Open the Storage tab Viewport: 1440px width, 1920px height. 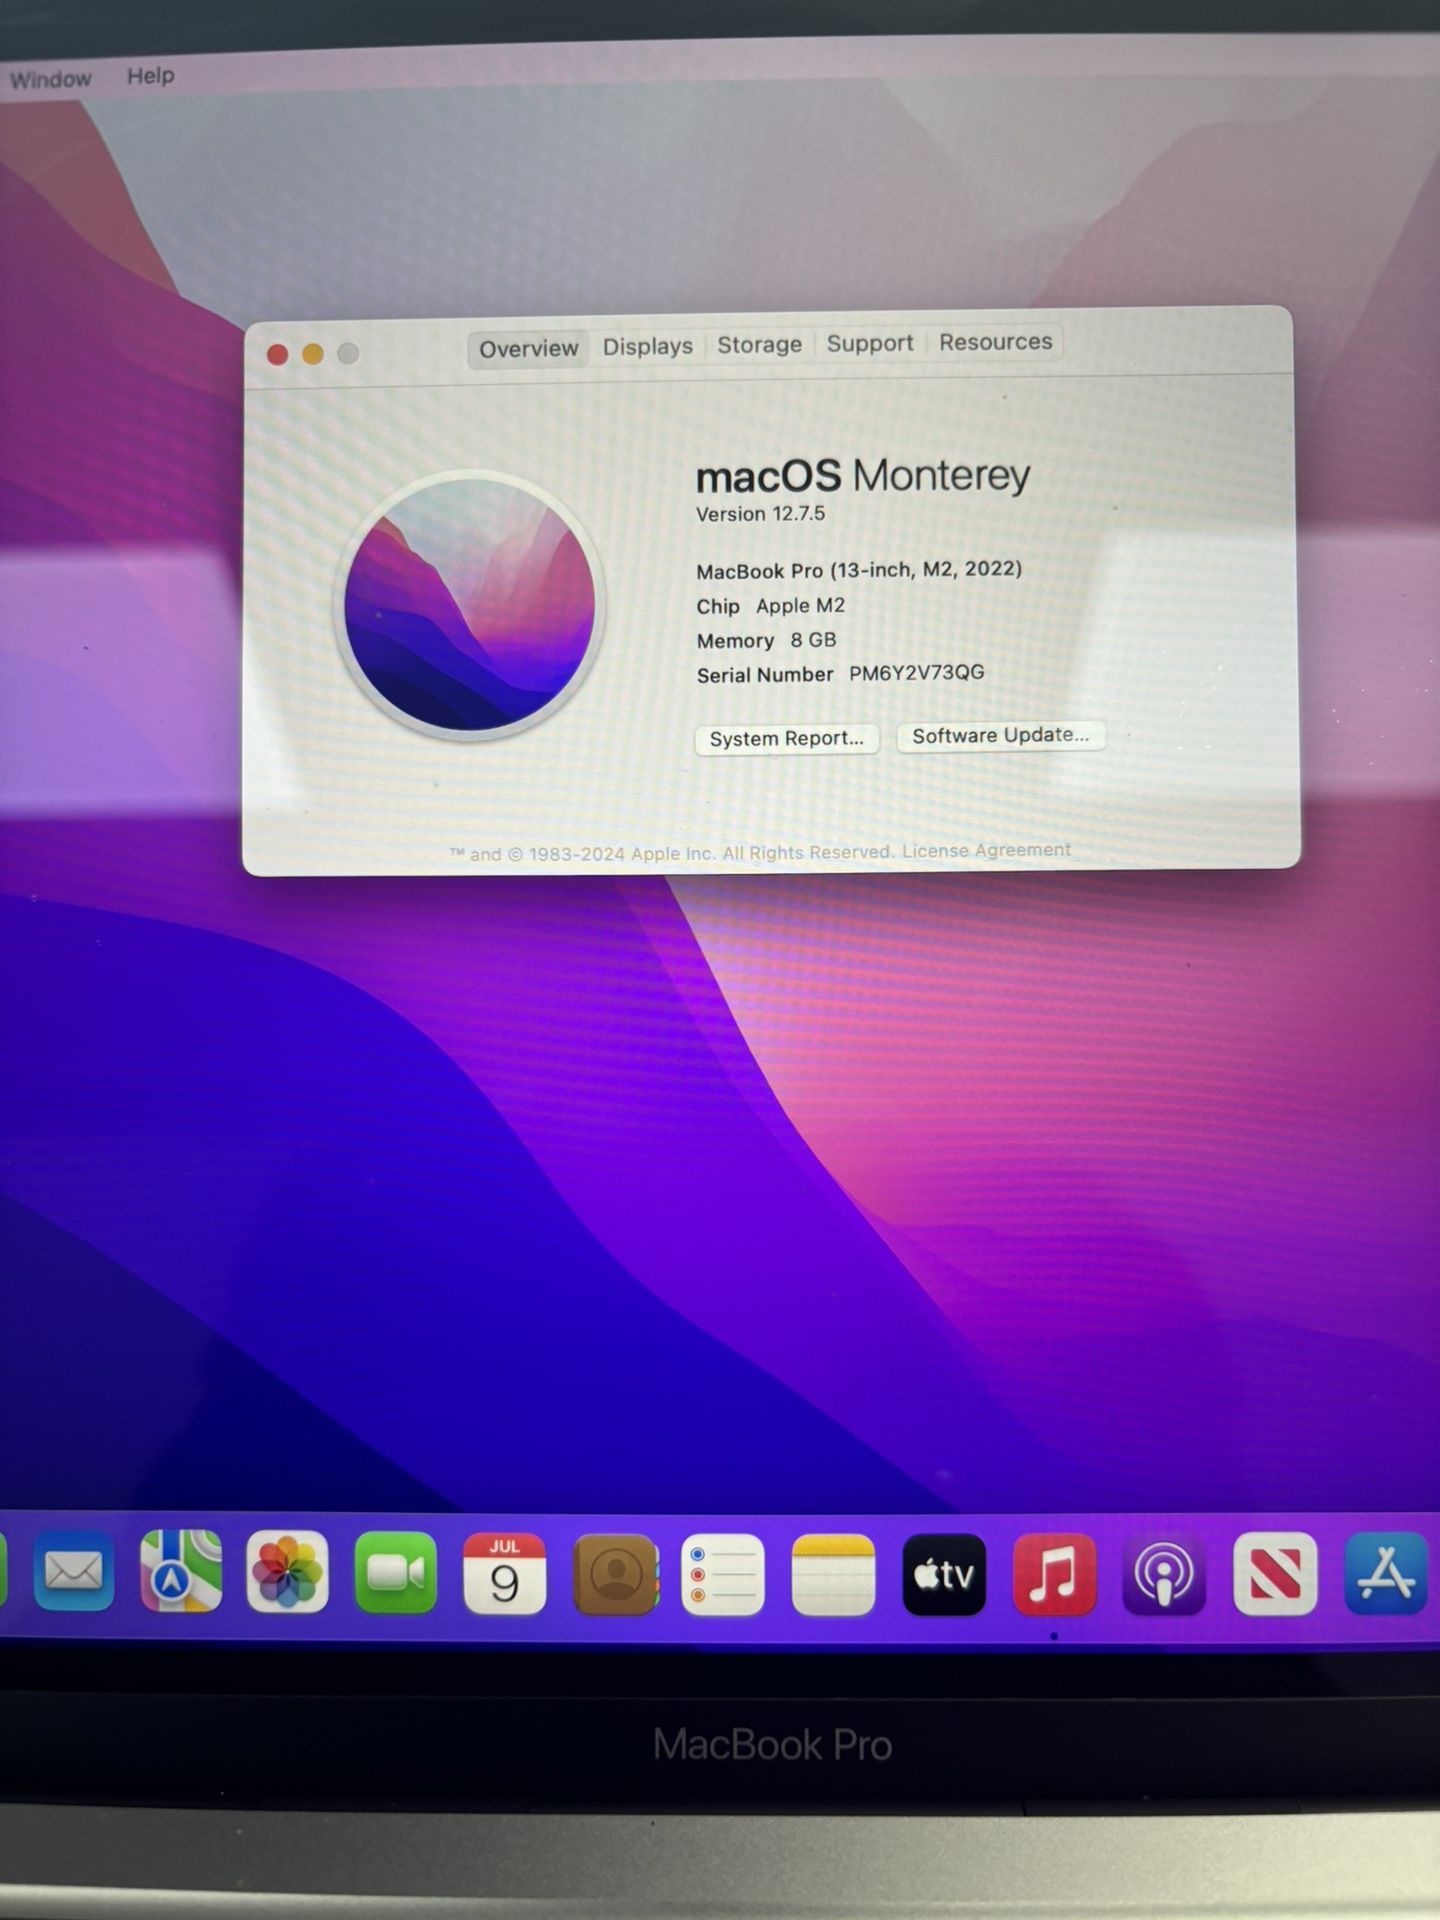(760, 345)
